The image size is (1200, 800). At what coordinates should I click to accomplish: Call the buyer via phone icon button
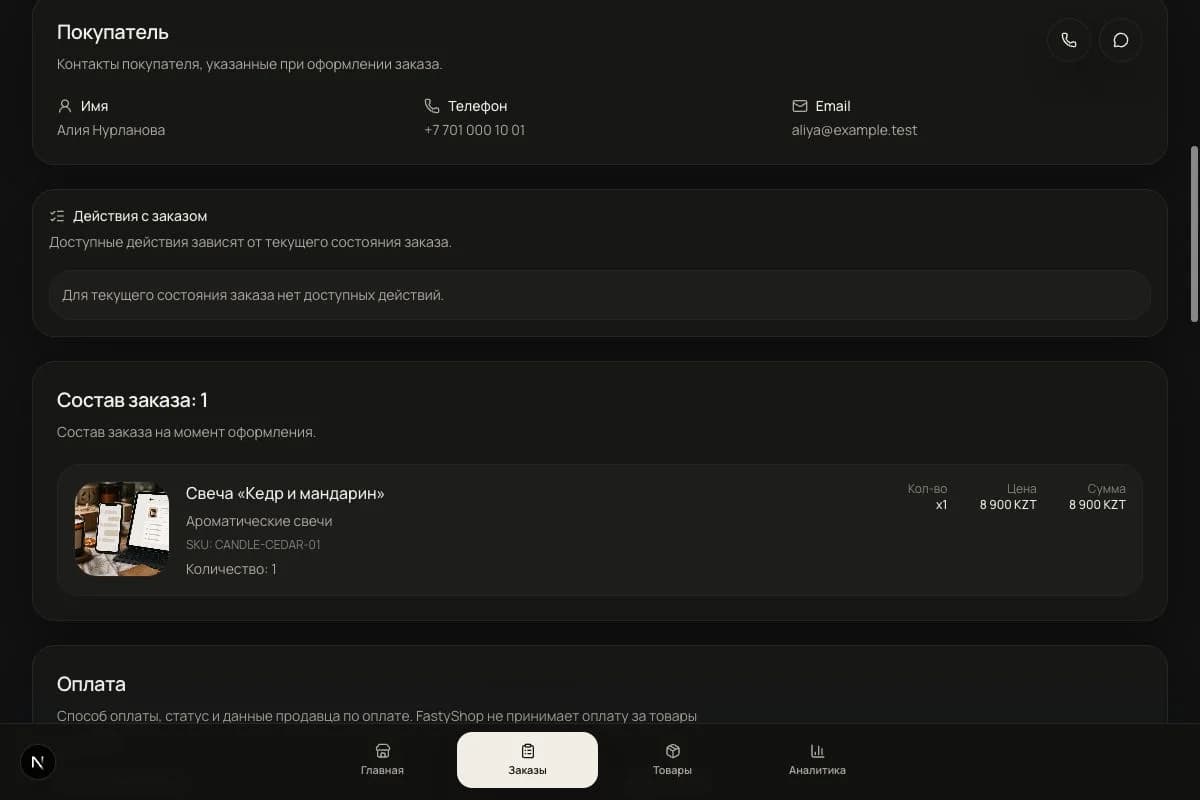[x=1069, y=41]
